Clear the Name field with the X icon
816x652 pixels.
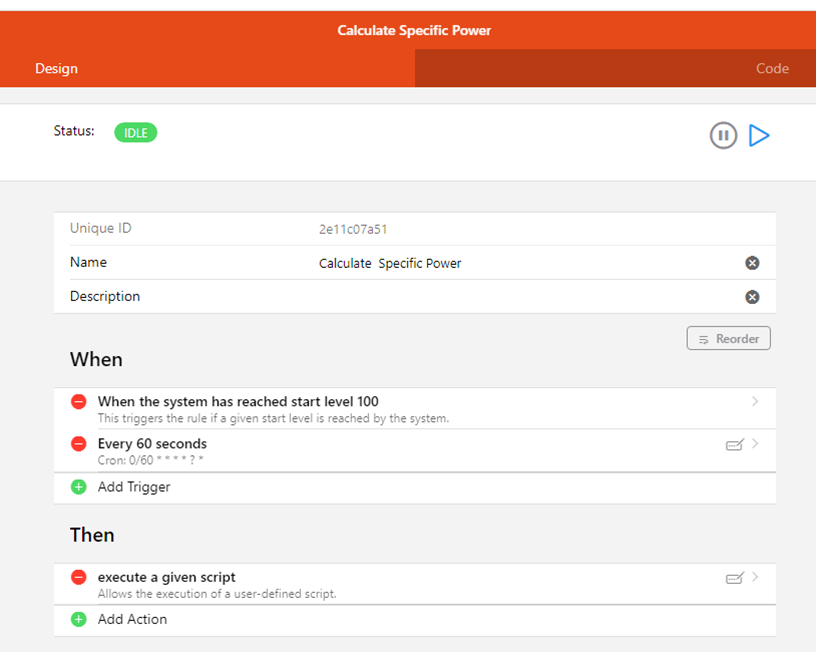[752, 263]
